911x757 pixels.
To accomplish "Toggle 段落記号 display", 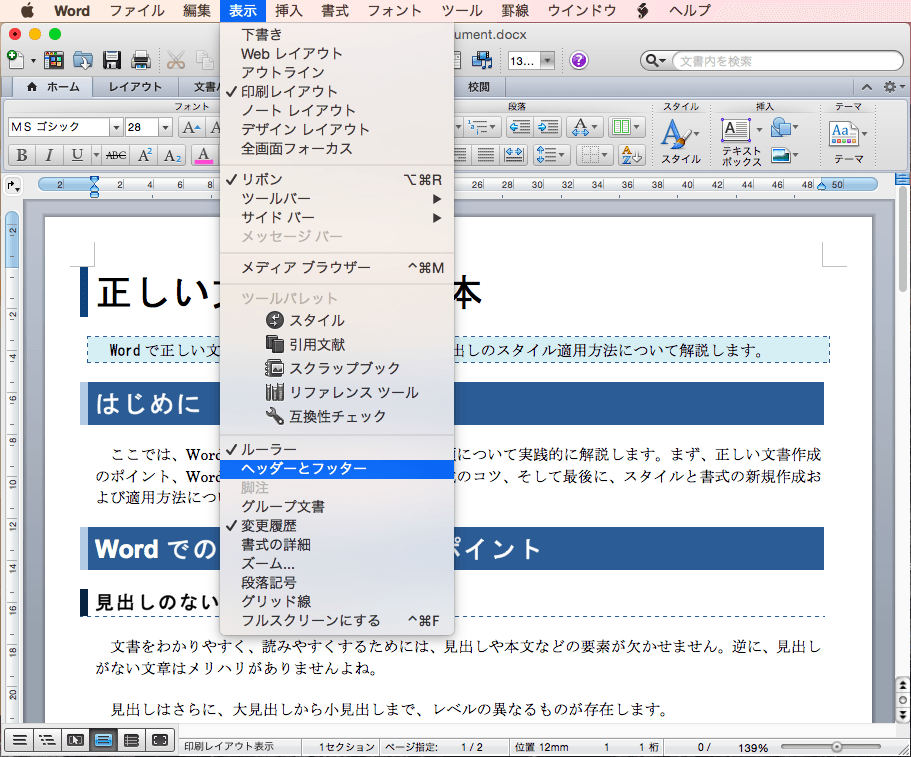I will pos(337,582).
